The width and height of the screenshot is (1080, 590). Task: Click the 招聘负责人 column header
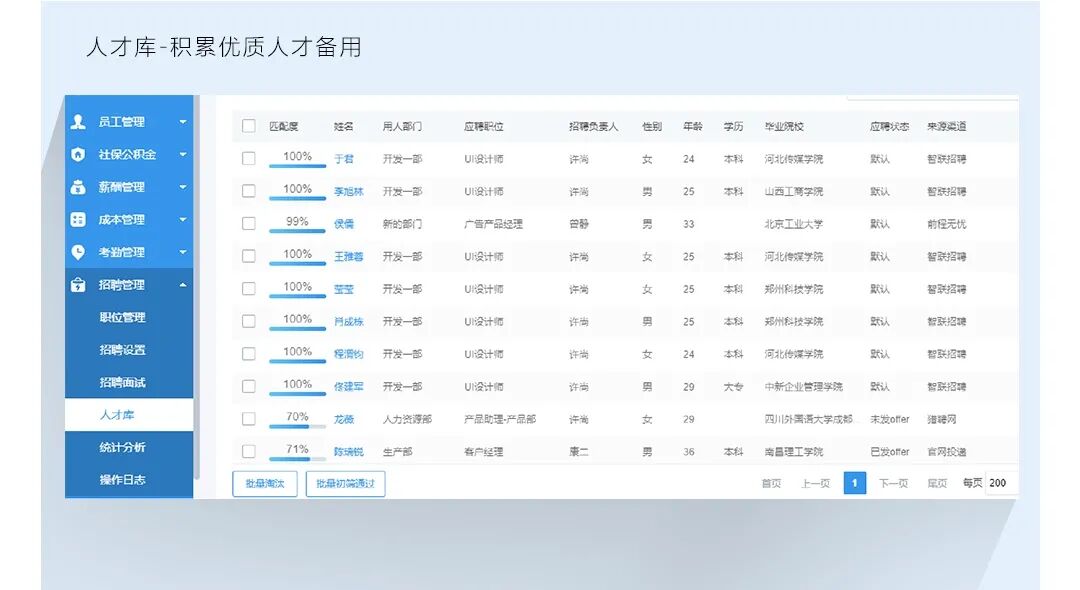click(x=593, y=127)
